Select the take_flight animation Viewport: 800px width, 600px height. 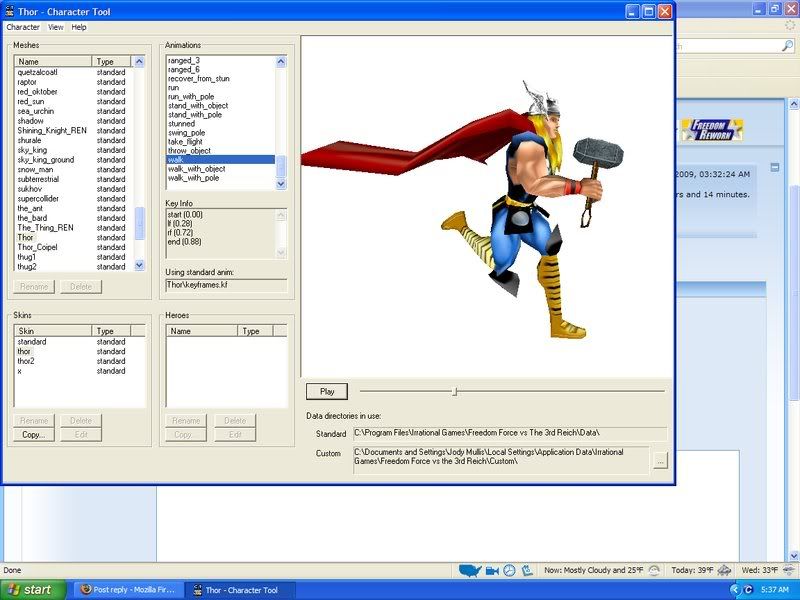(185, 142)
